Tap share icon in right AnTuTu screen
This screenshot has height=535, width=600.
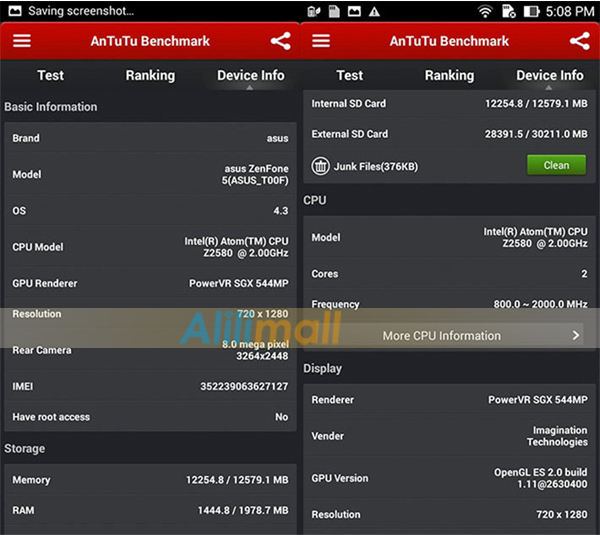[580, 41]
